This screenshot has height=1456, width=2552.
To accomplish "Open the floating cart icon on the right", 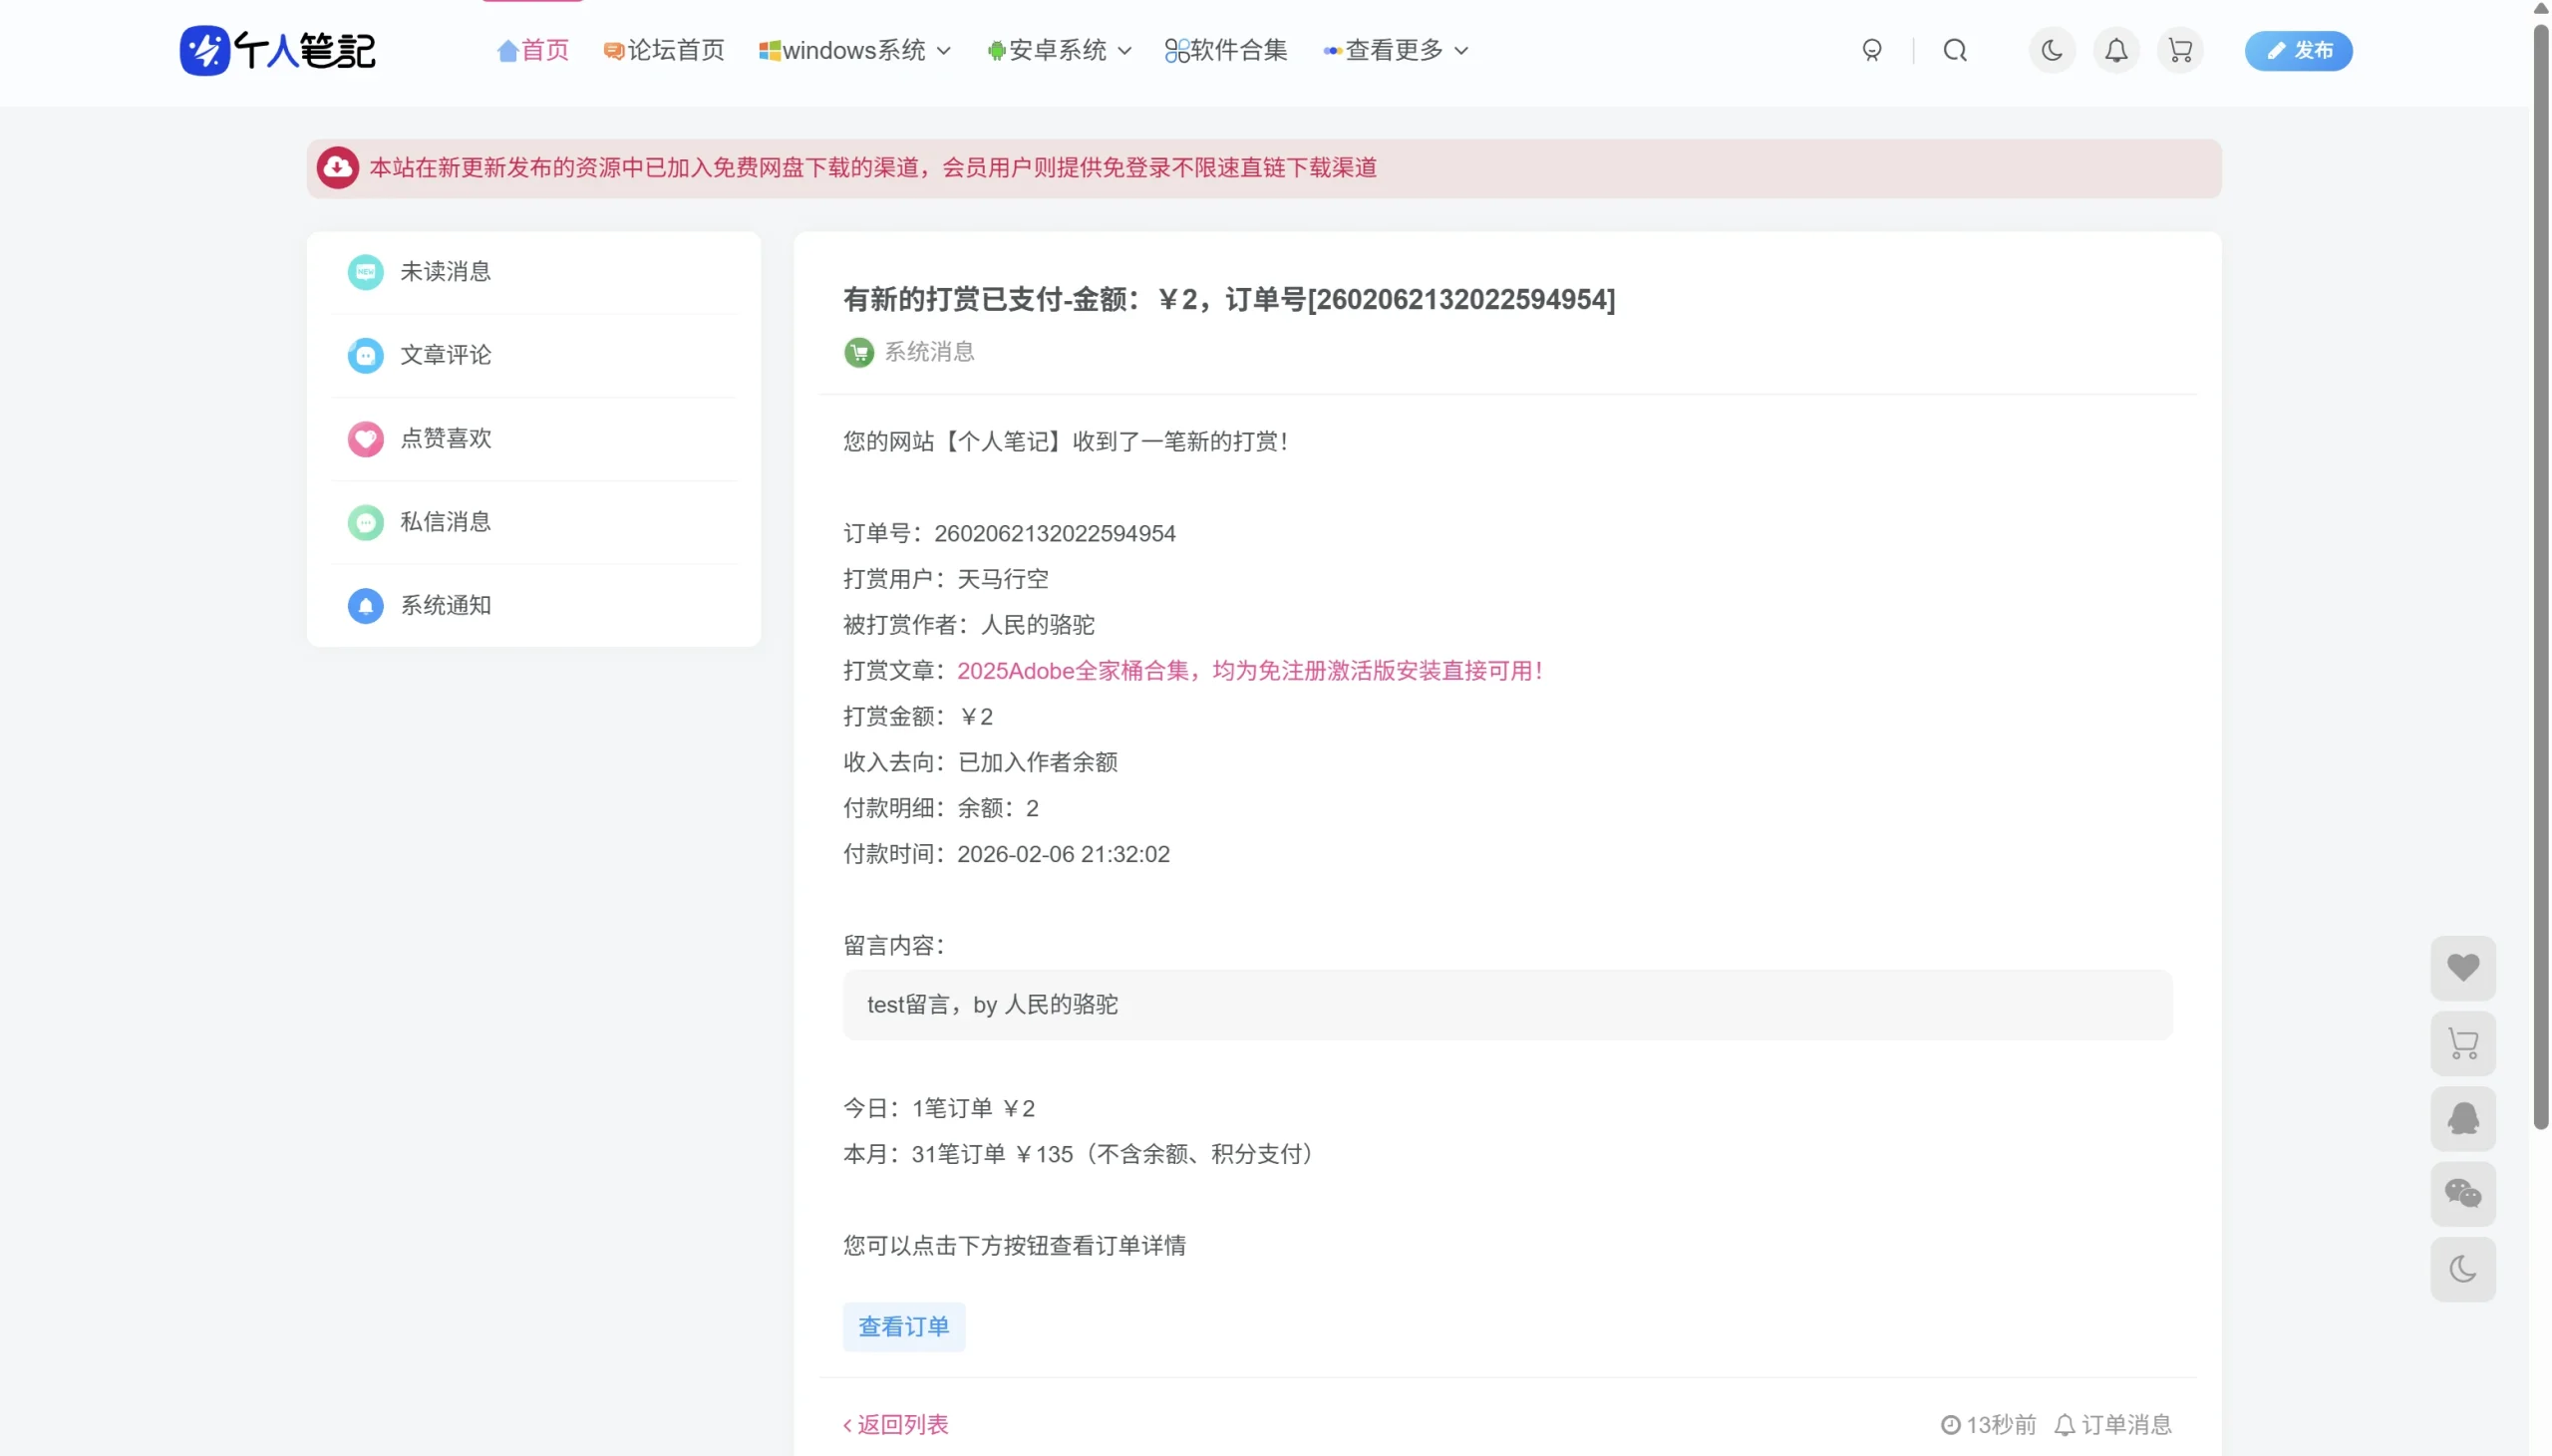I will coord(2463,1043).
